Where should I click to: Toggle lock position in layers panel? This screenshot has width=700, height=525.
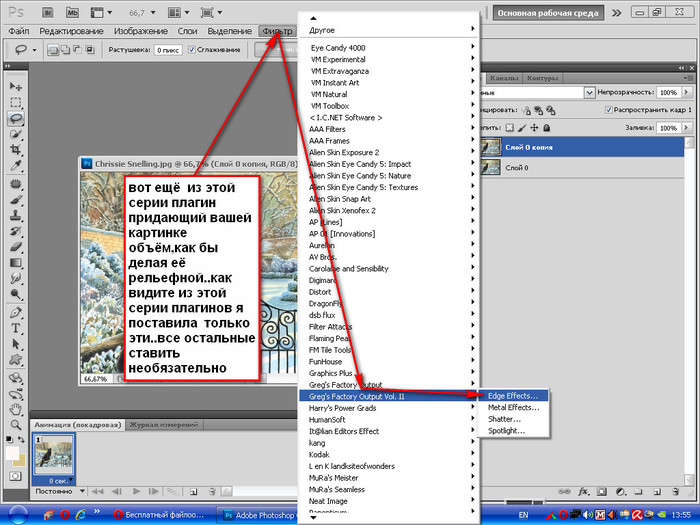click(534, 128)
